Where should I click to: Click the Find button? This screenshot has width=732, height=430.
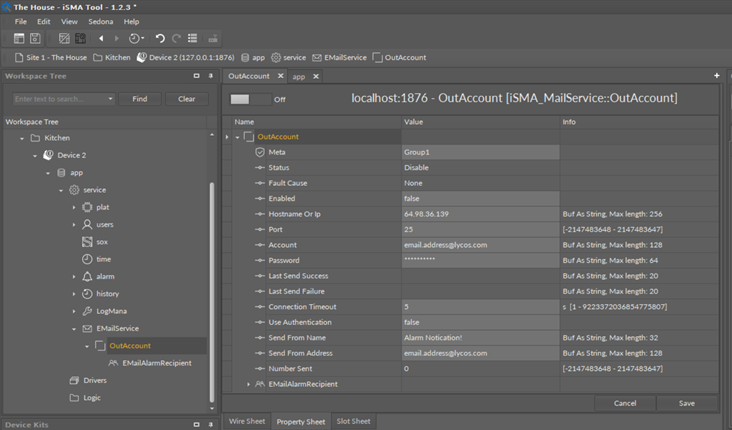[x=139, y=99]
